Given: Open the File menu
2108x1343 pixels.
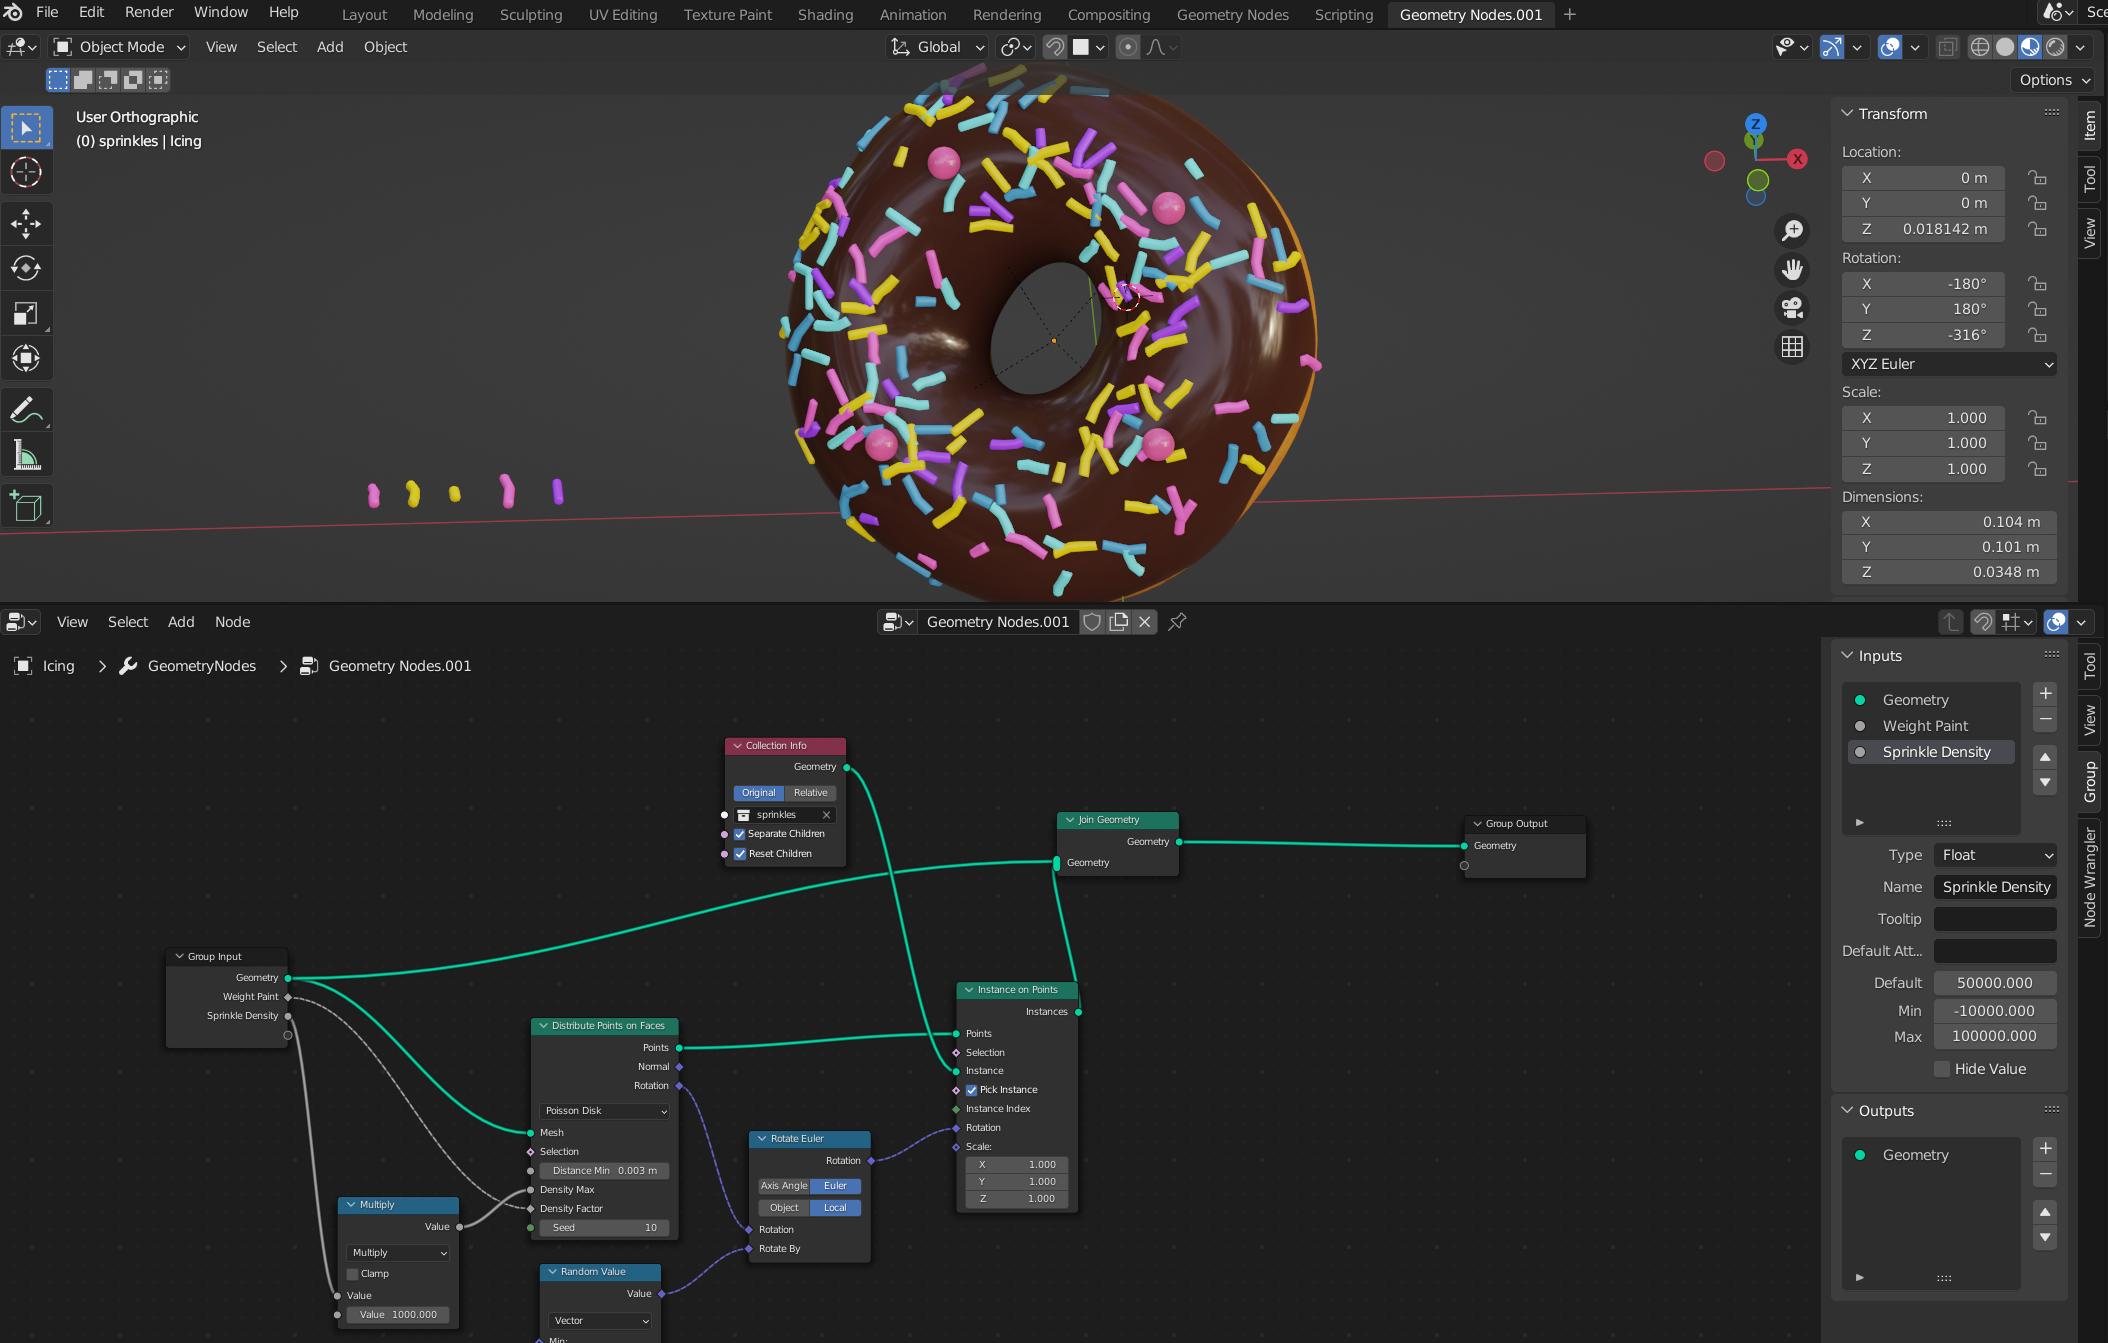Looking at the screenshot, I should click(x=46, y=12).
